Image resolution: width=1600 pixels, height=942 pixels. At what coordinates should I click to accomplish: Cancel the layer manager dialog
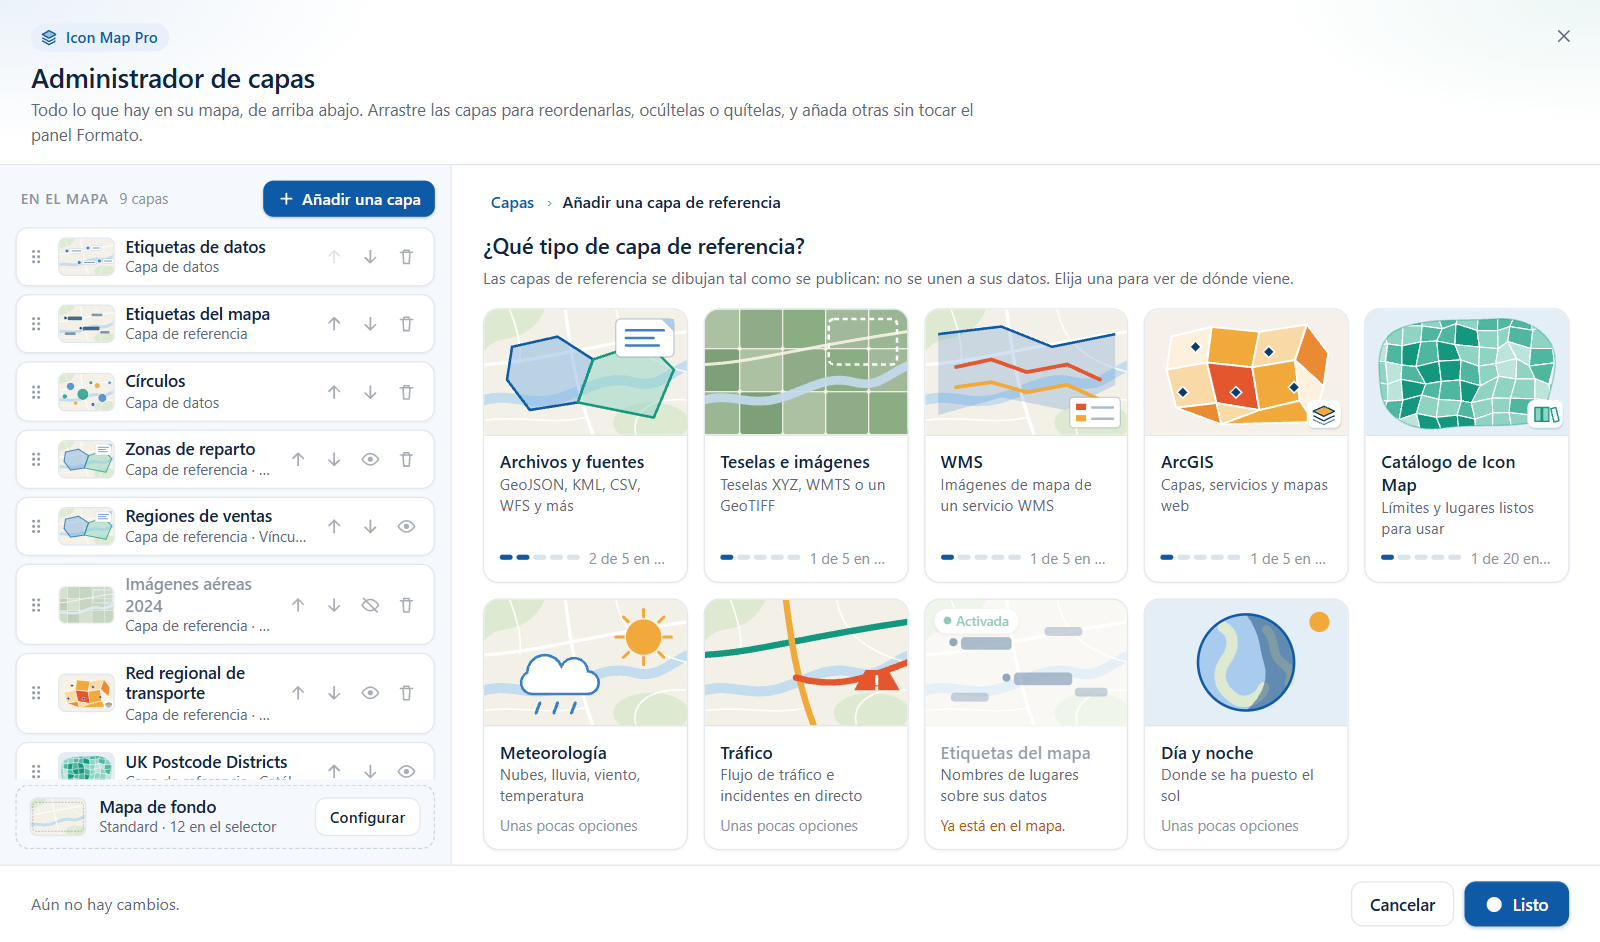coord(1402,905)
